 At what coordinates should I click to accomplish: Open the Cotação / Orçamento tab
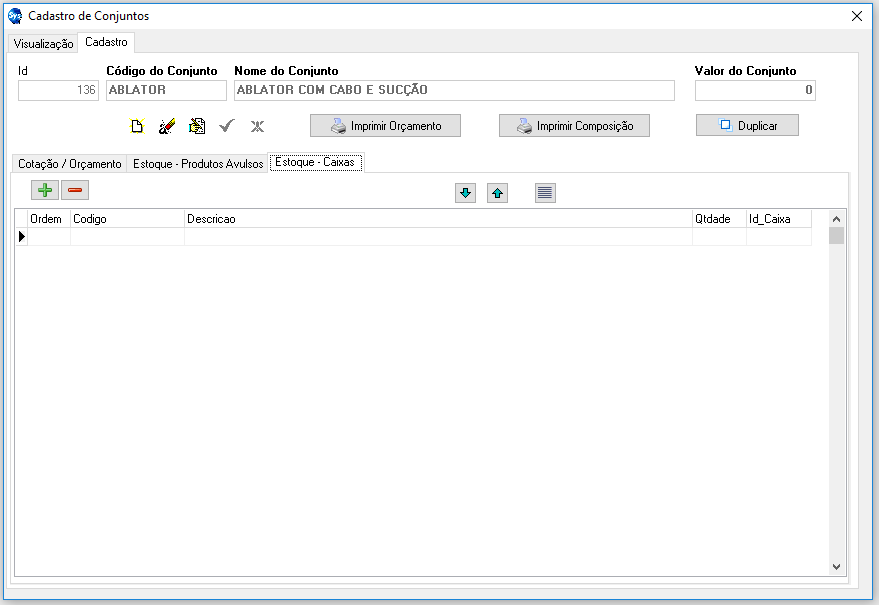point(70,164)
